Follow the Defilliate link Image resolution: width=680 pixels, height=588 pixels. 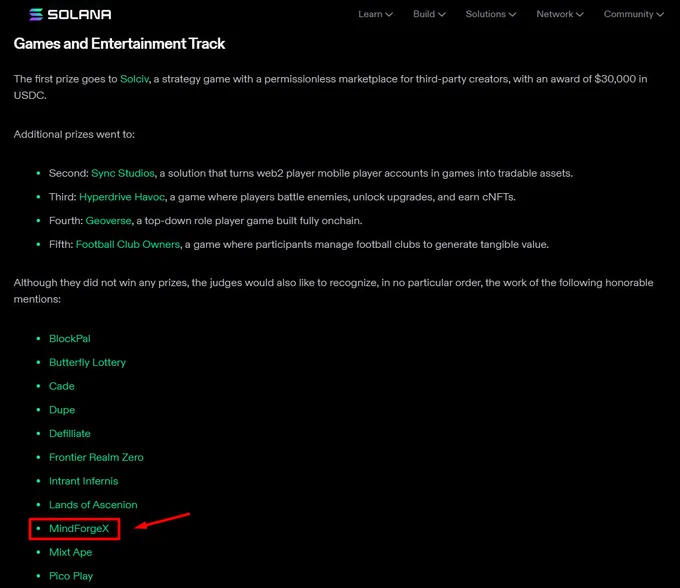pyautogui.click(x=70, y=434)
